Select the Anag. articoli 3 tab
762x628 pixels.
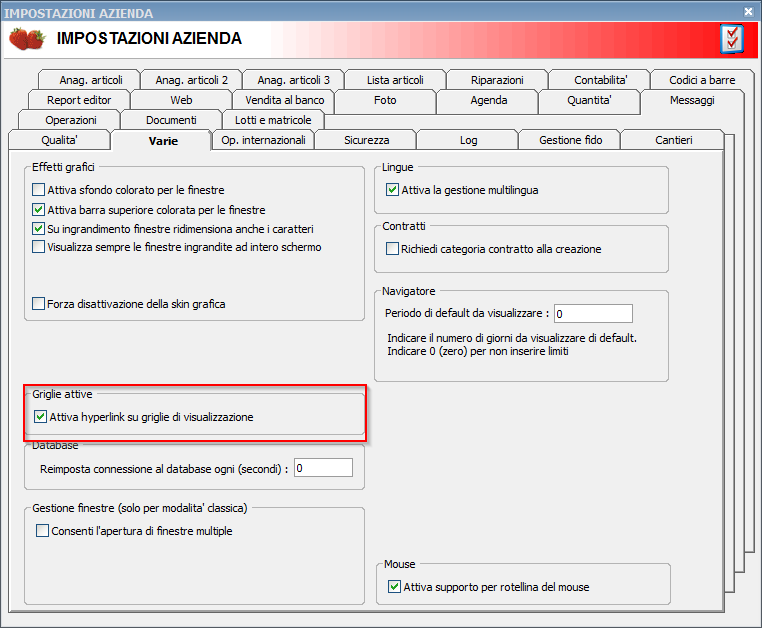[294, 80]
